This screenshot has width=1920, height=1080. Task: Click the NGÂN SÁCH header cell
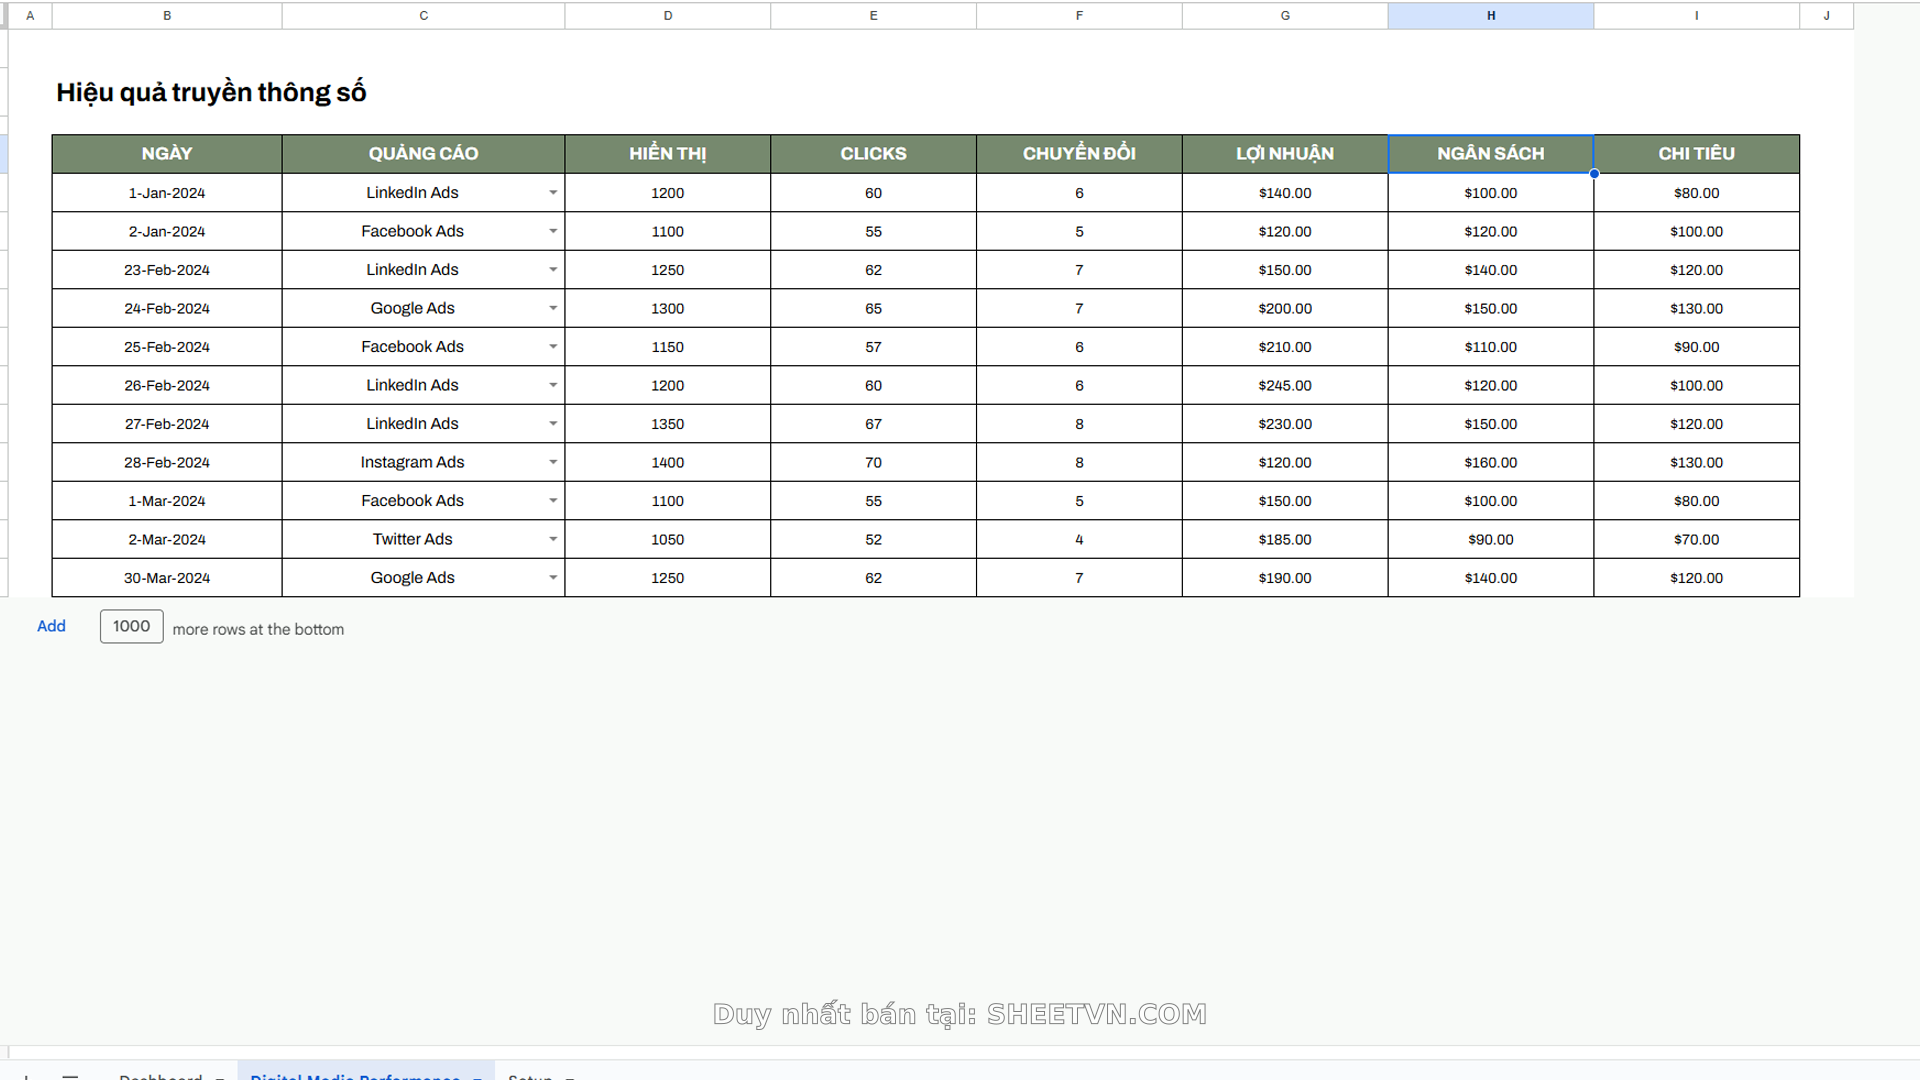1490,154
